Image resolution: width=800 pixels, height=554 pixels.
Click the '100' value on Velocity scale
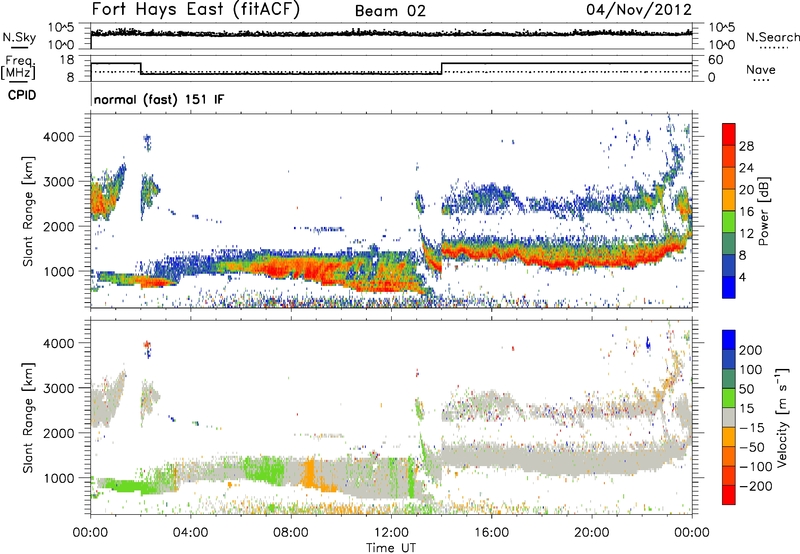tap(751, 370)
